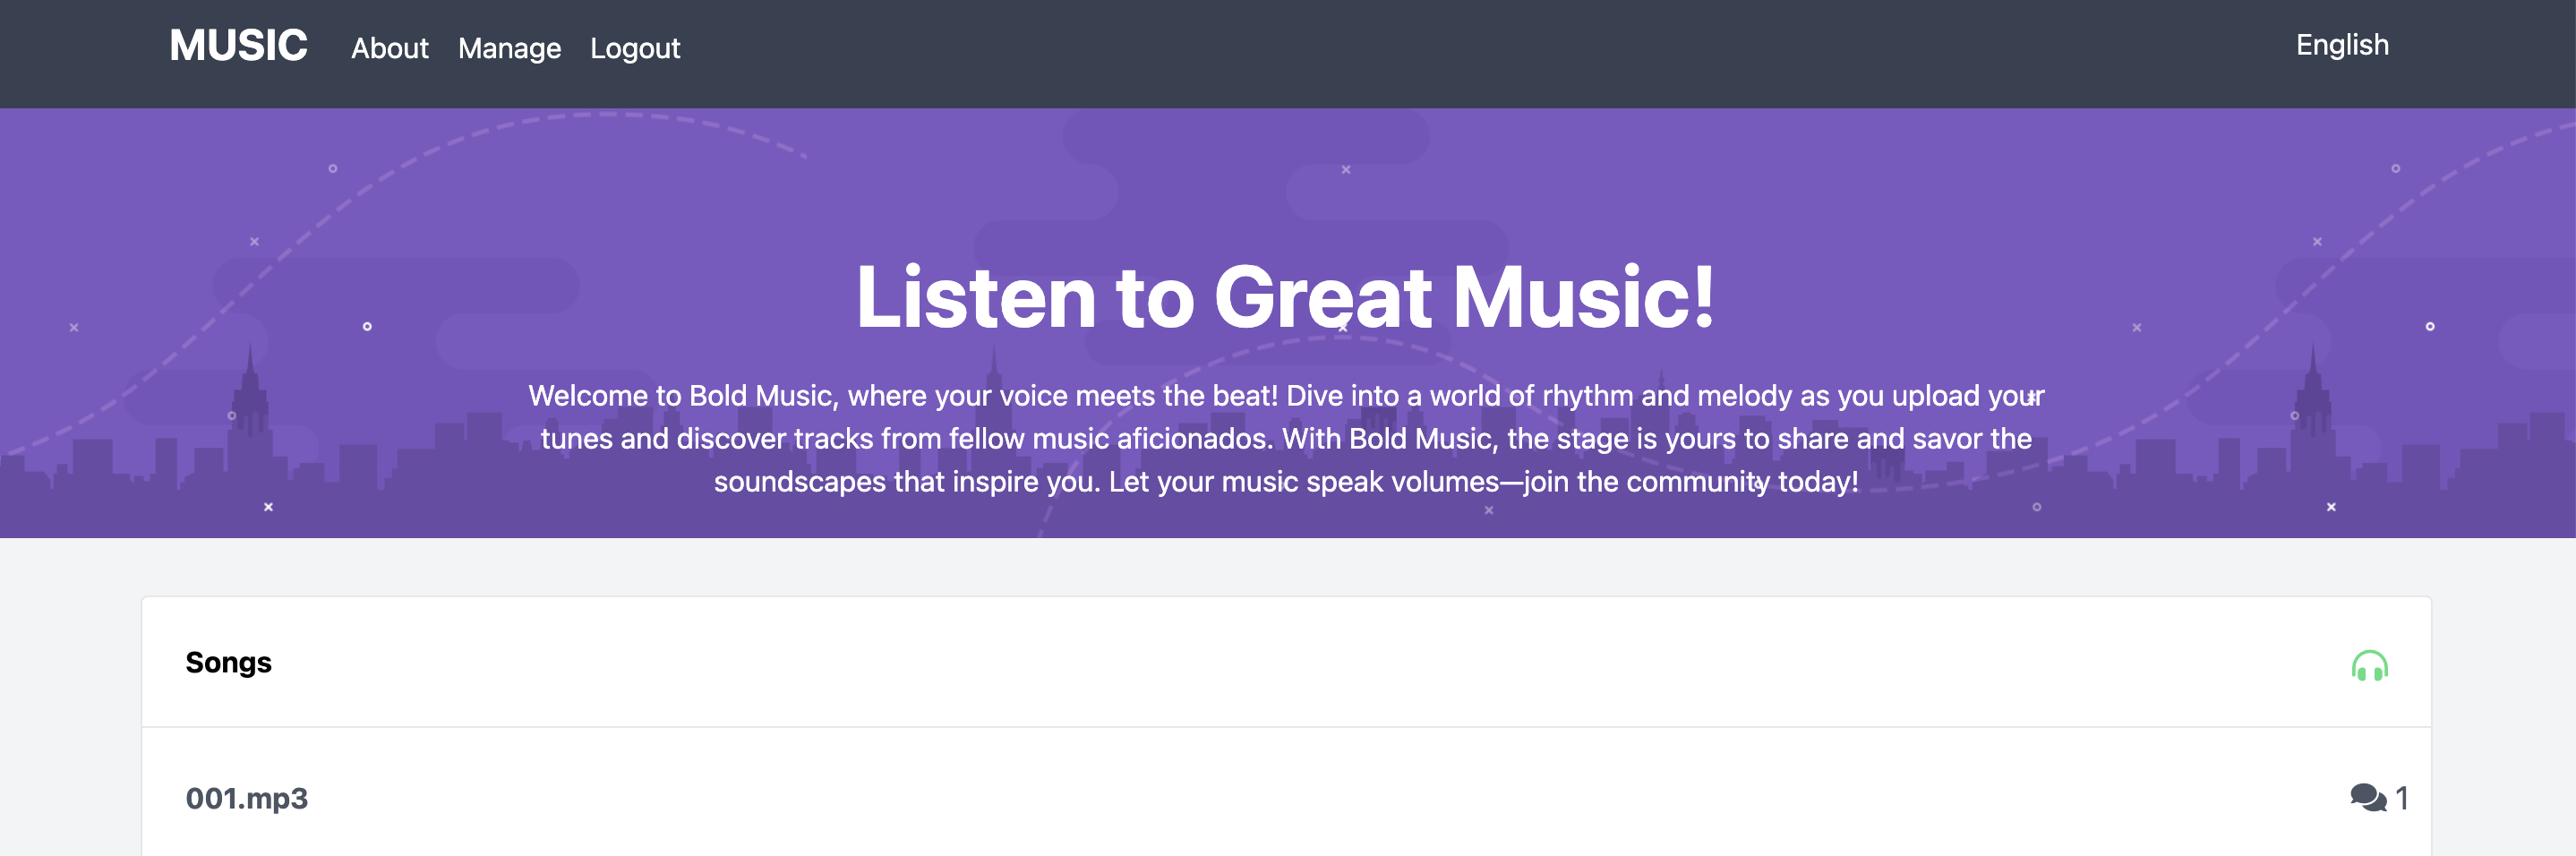This screenshot has width=2576, height=856.
Task: Click empty space in the dark navigation bar
Action: [x=1400, y=50]
